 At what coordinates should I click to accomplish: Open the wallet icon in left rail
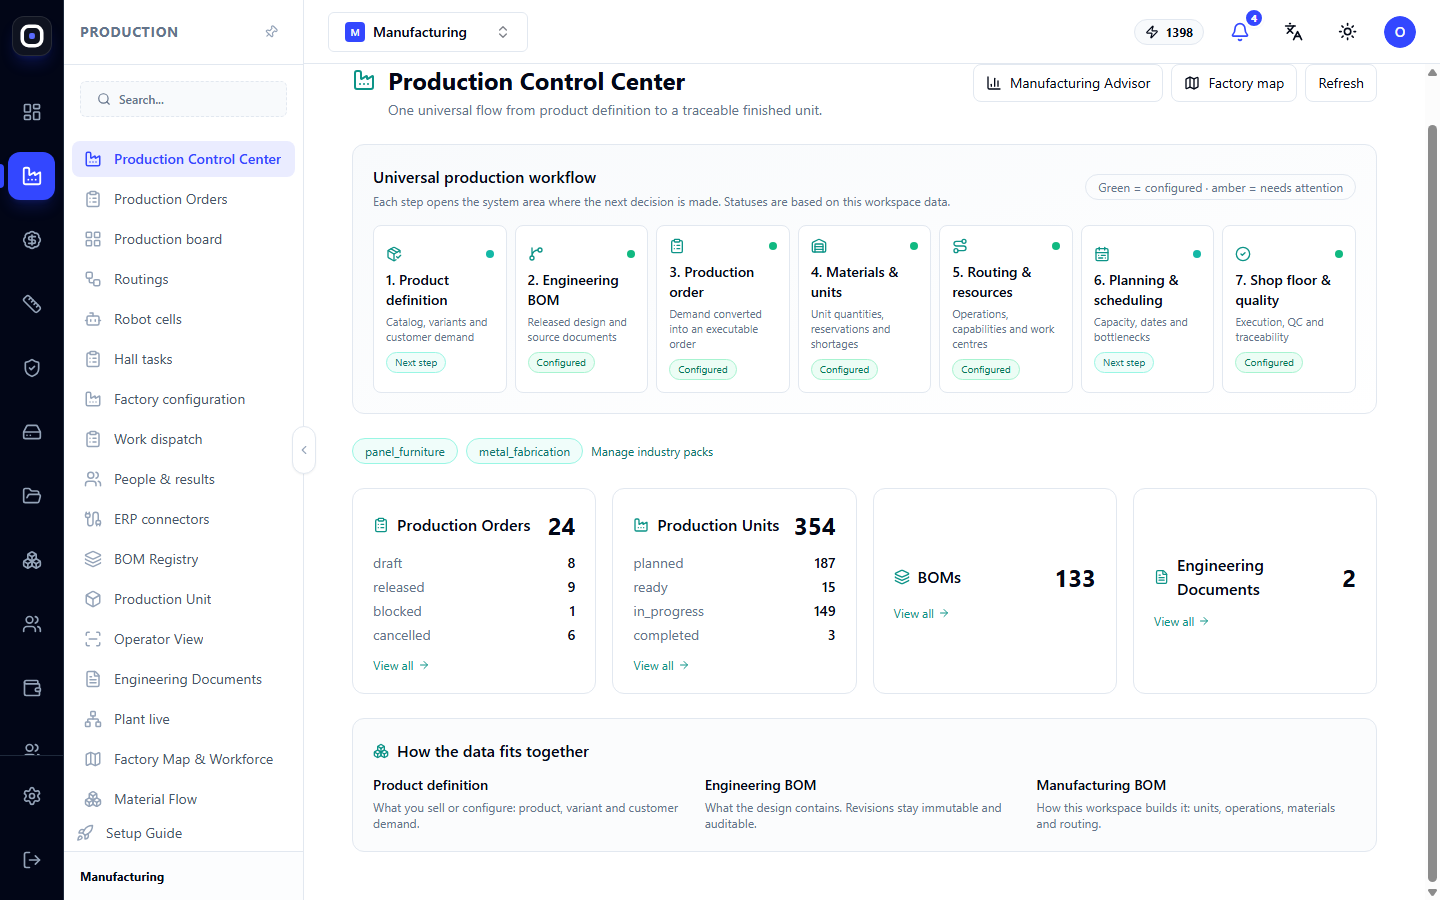click(32, 688)
